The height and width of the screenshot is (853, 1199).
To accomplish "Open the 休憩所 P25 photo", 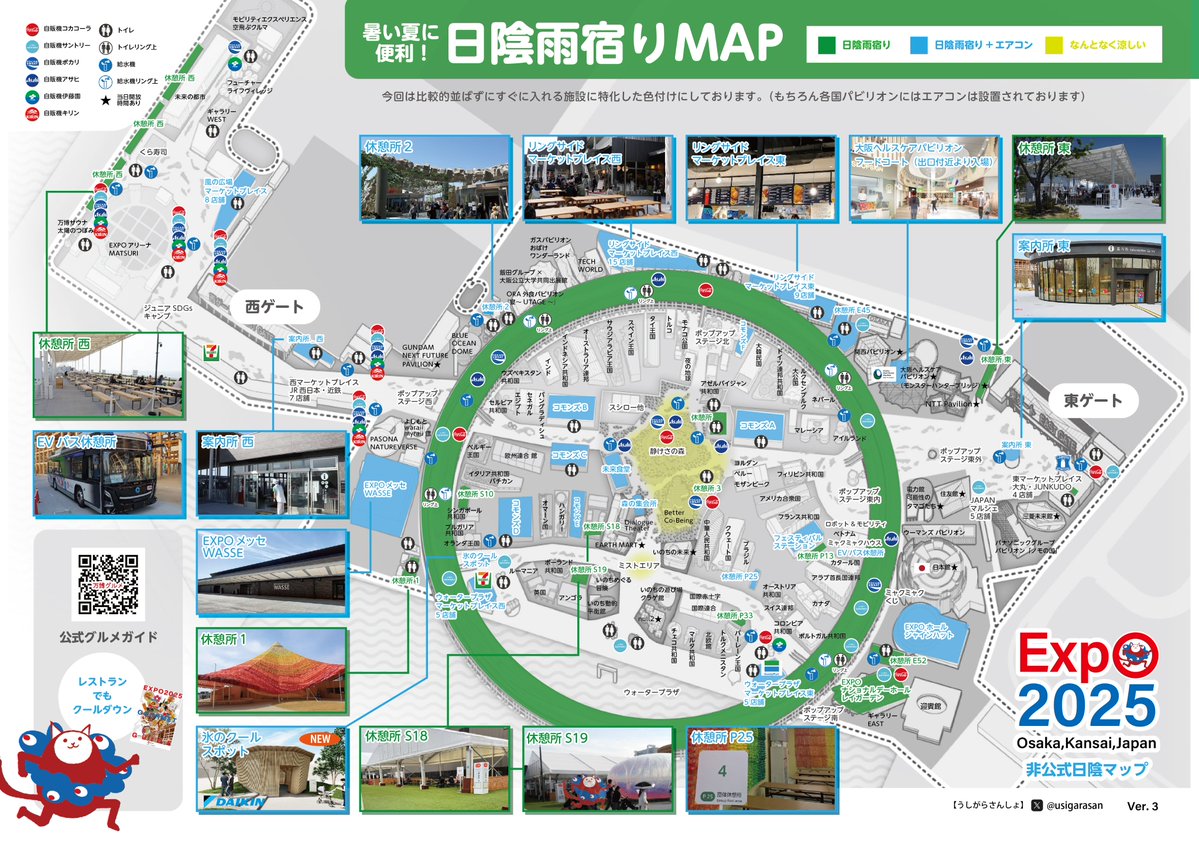I will (x=762, y=770).
